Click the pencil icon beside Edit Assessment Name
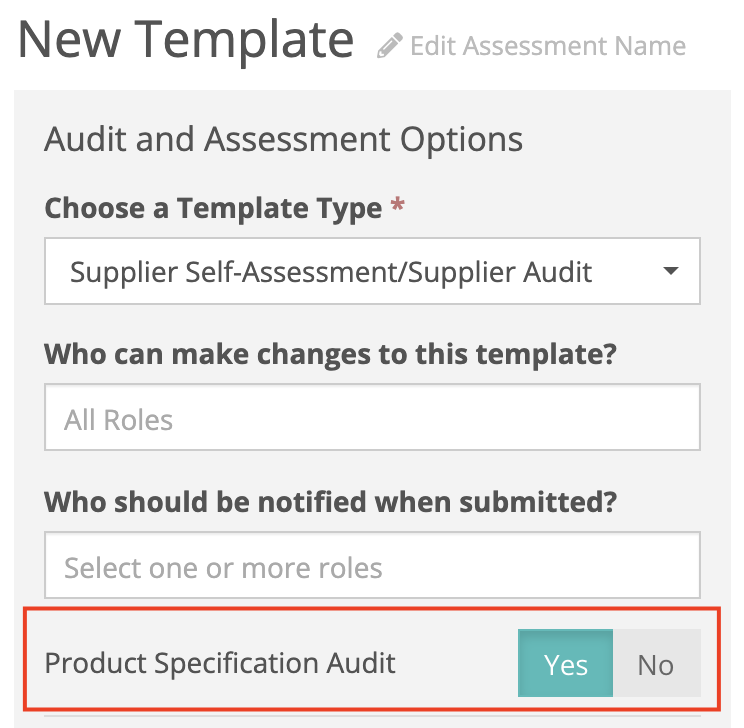 coord(390,46)
